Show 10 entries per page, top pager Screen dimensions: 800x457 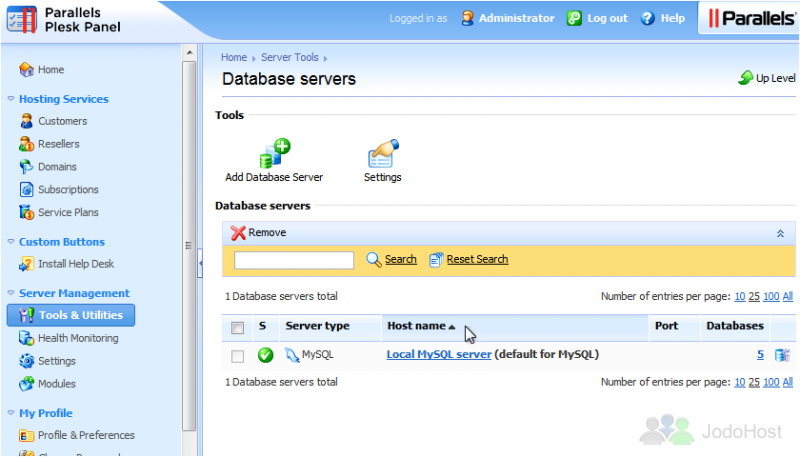pos(740,296)
